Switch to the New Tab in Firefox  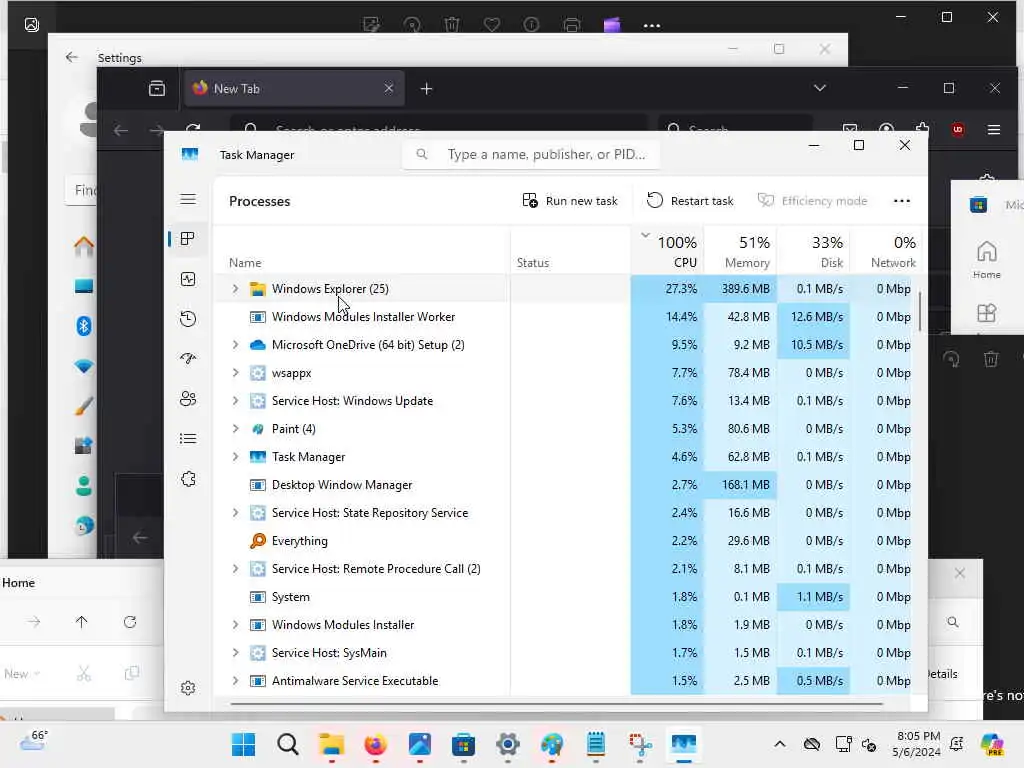(x=295, y=89)
